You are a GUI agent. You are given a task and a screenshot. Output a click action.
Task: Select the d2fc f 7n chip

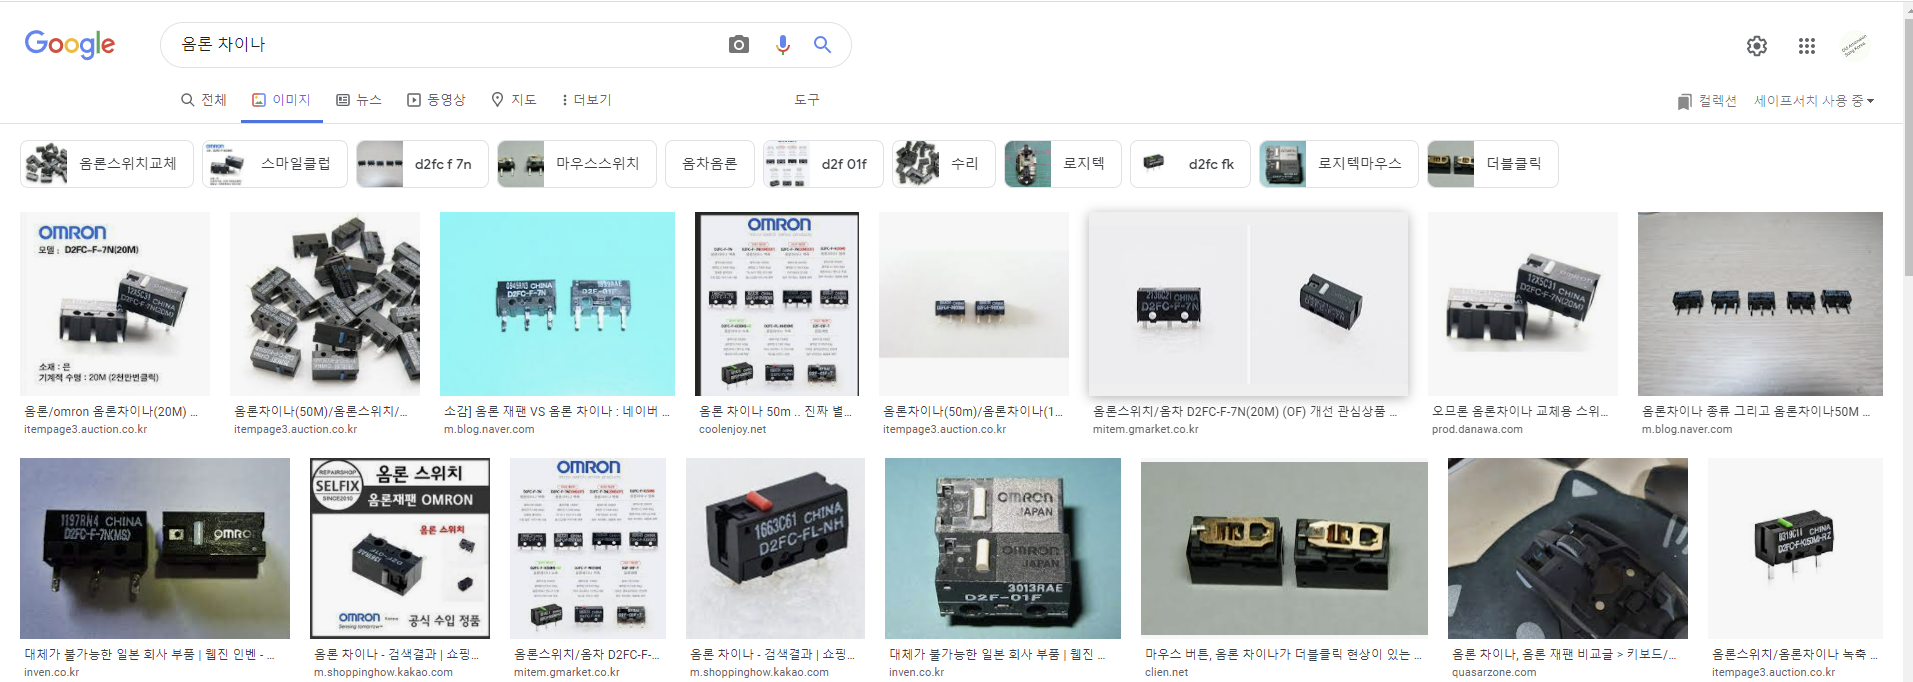(x=422, y=164)
